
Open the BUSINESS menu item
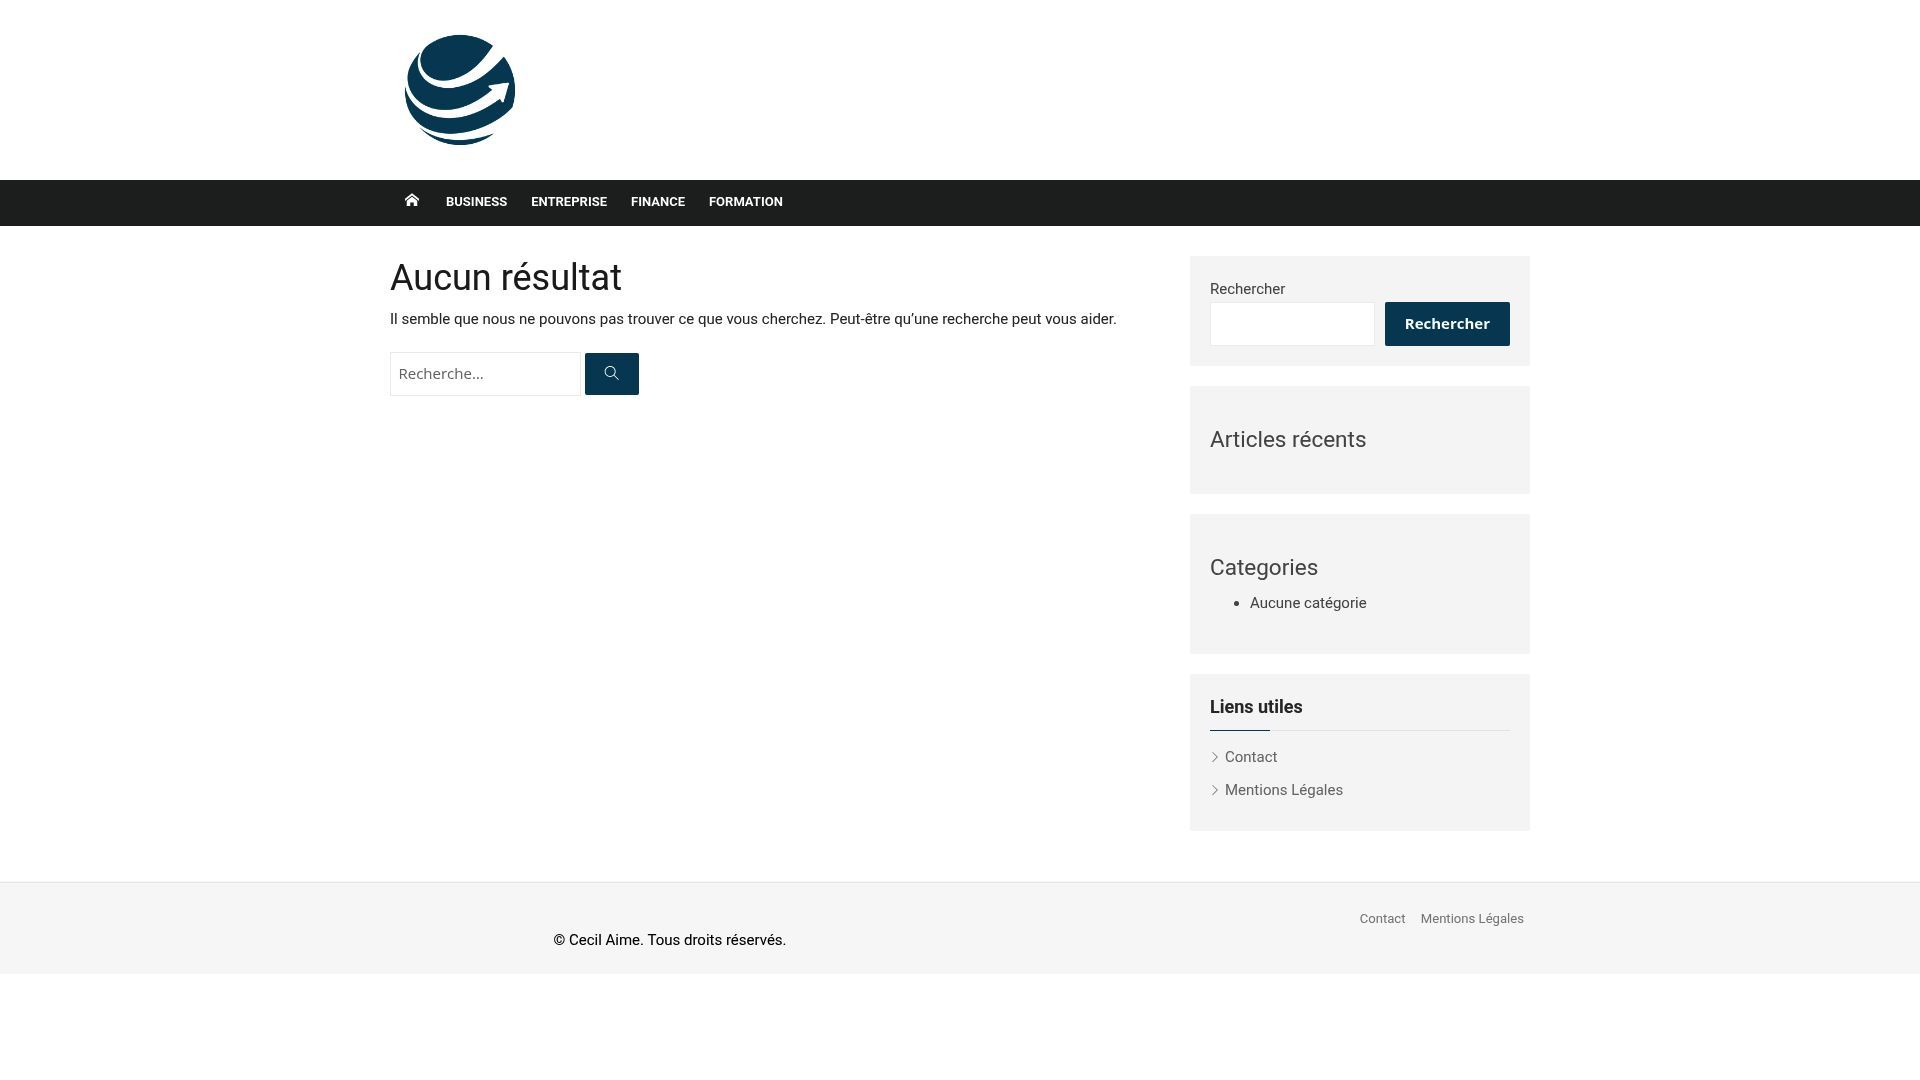(476, 202)
